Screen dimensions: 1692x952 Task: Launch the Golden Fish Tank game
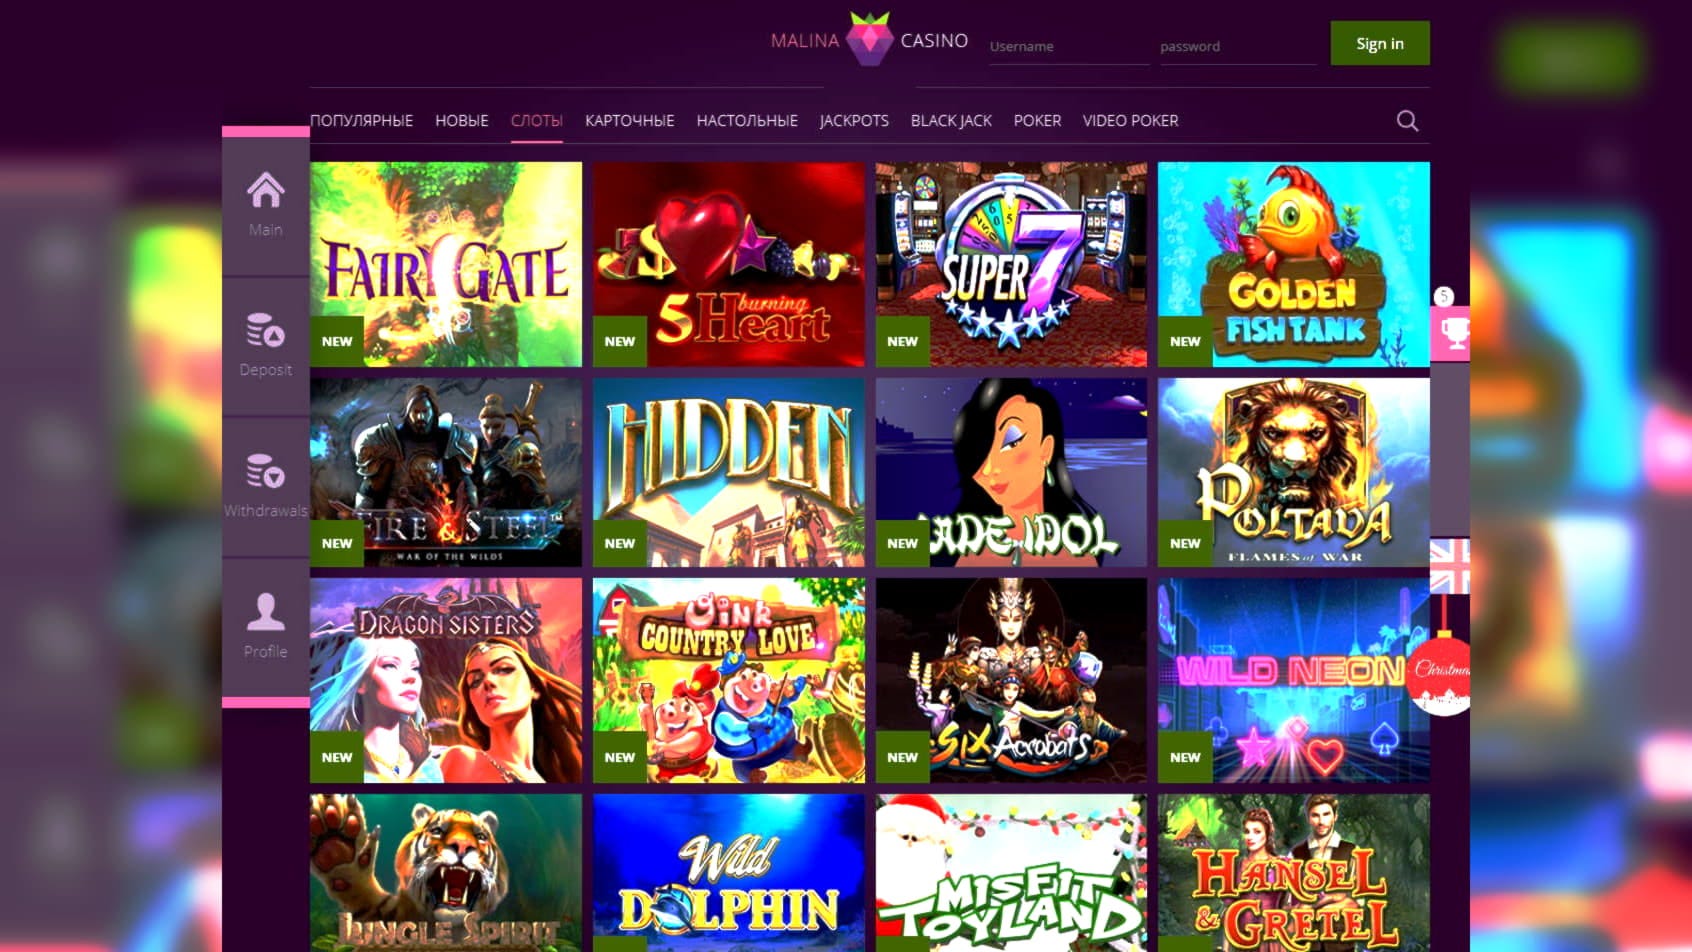(1294, 264)
